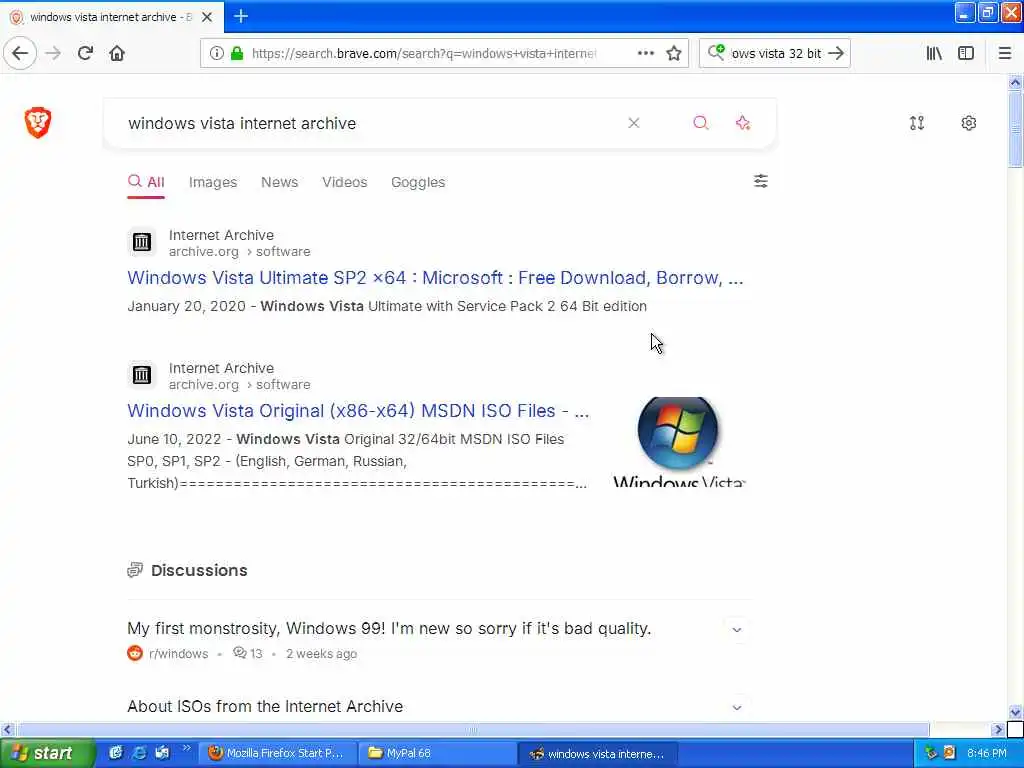Click the search engine magnifier icon
Screen dimensions: 1024x768
coord(716,52)
